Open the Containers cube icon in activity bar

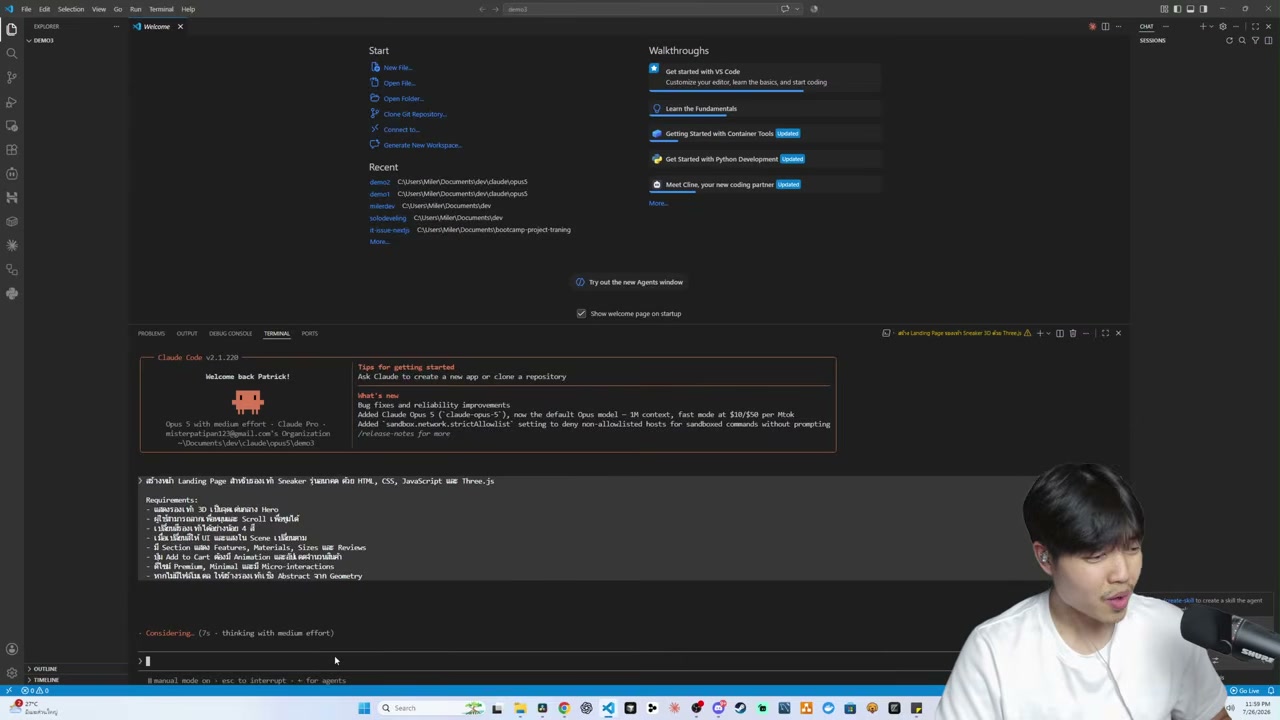12,221
